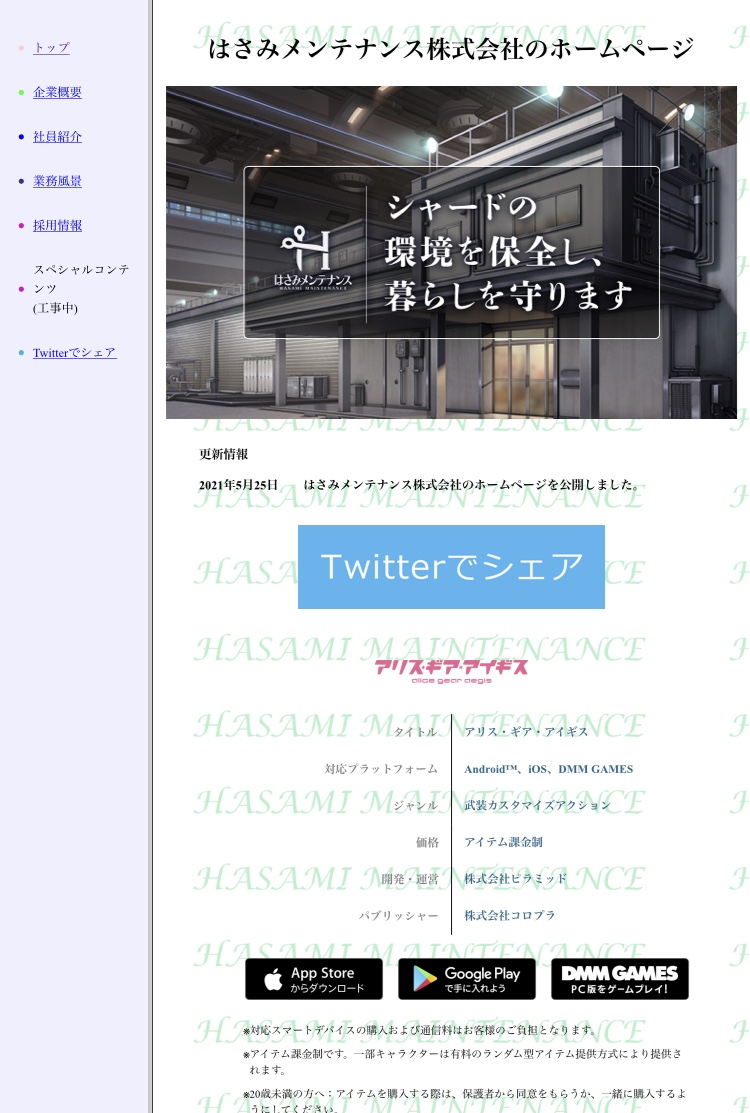Click the Alice Gear Aegis logo
Image resolution: width=750 pixels, height=1113 pixels.
(451, 669)
